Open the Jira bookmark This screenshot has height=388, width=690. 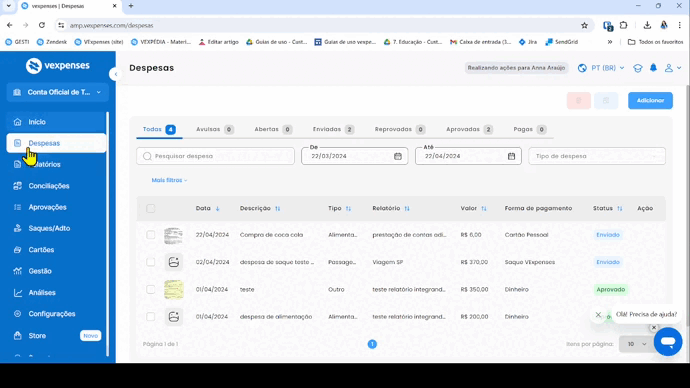coord(528,42)
